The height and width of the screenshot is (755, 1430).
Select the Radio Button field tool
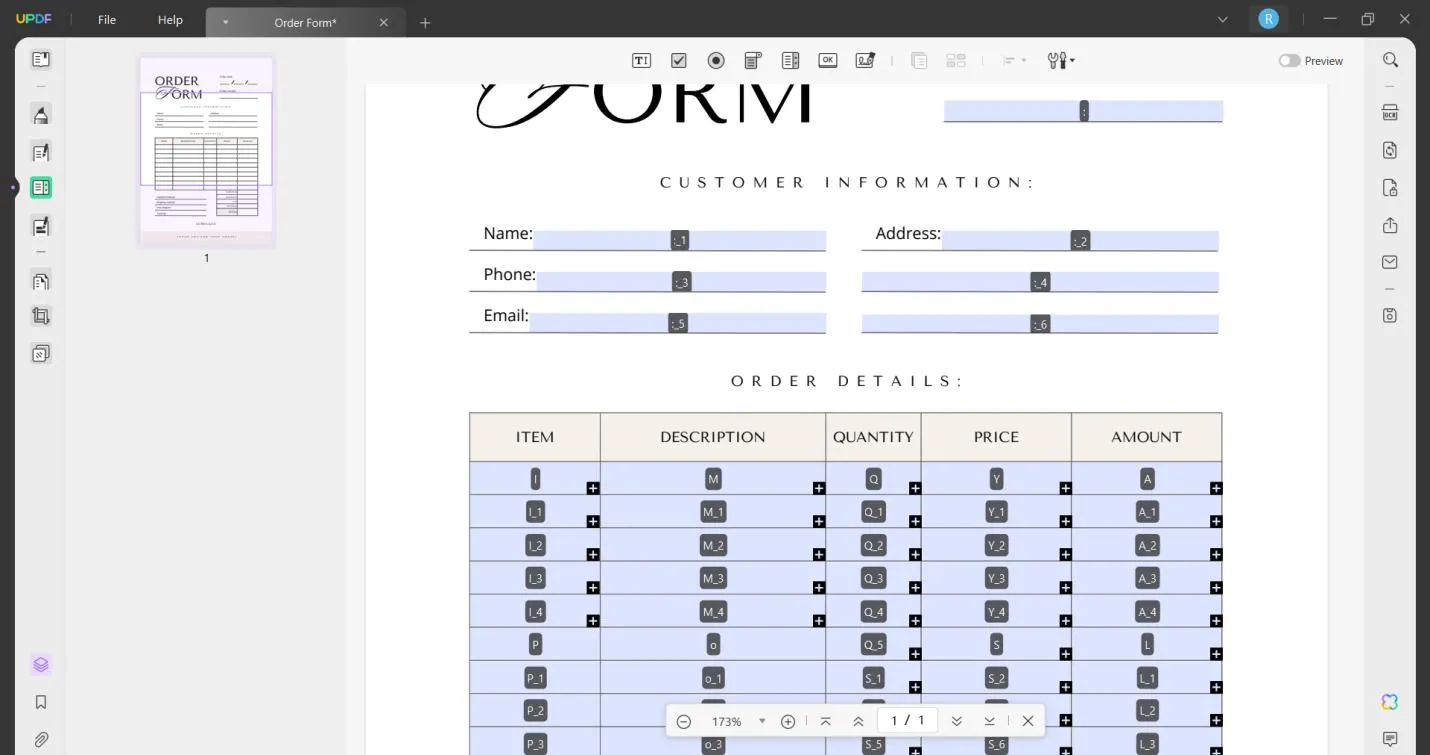pyautogui.click(x=716, y=61)
